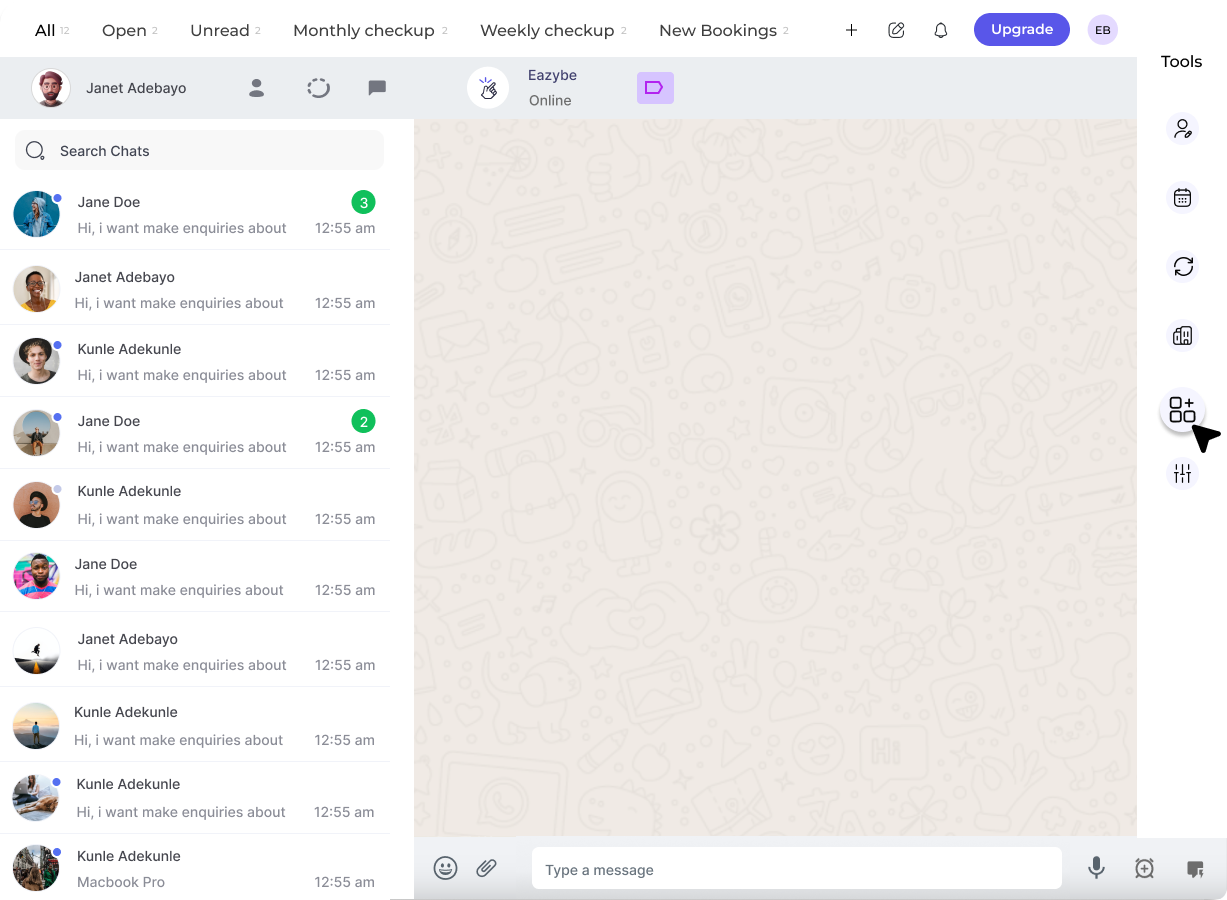Open the contact profile icon beside Janet Adebayo
Screen dimensions: 1227x900
[x=256, y=88]
